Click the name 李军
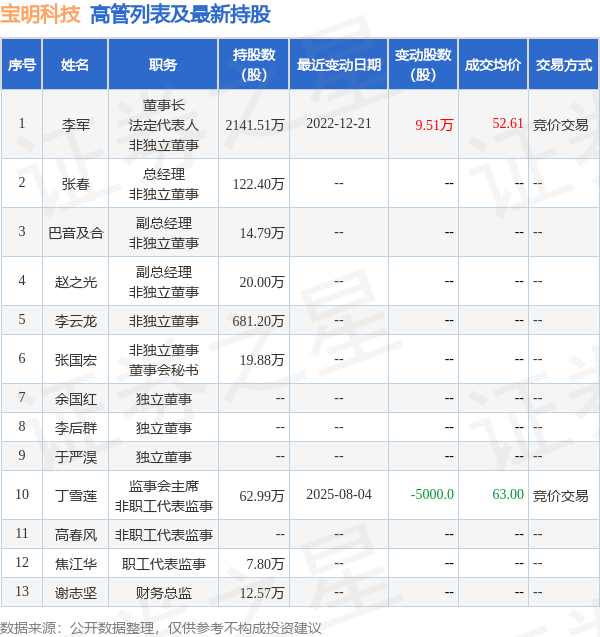The width and height of the screenshot is (600, 637). pyautogui.click(x=76, y=124)
